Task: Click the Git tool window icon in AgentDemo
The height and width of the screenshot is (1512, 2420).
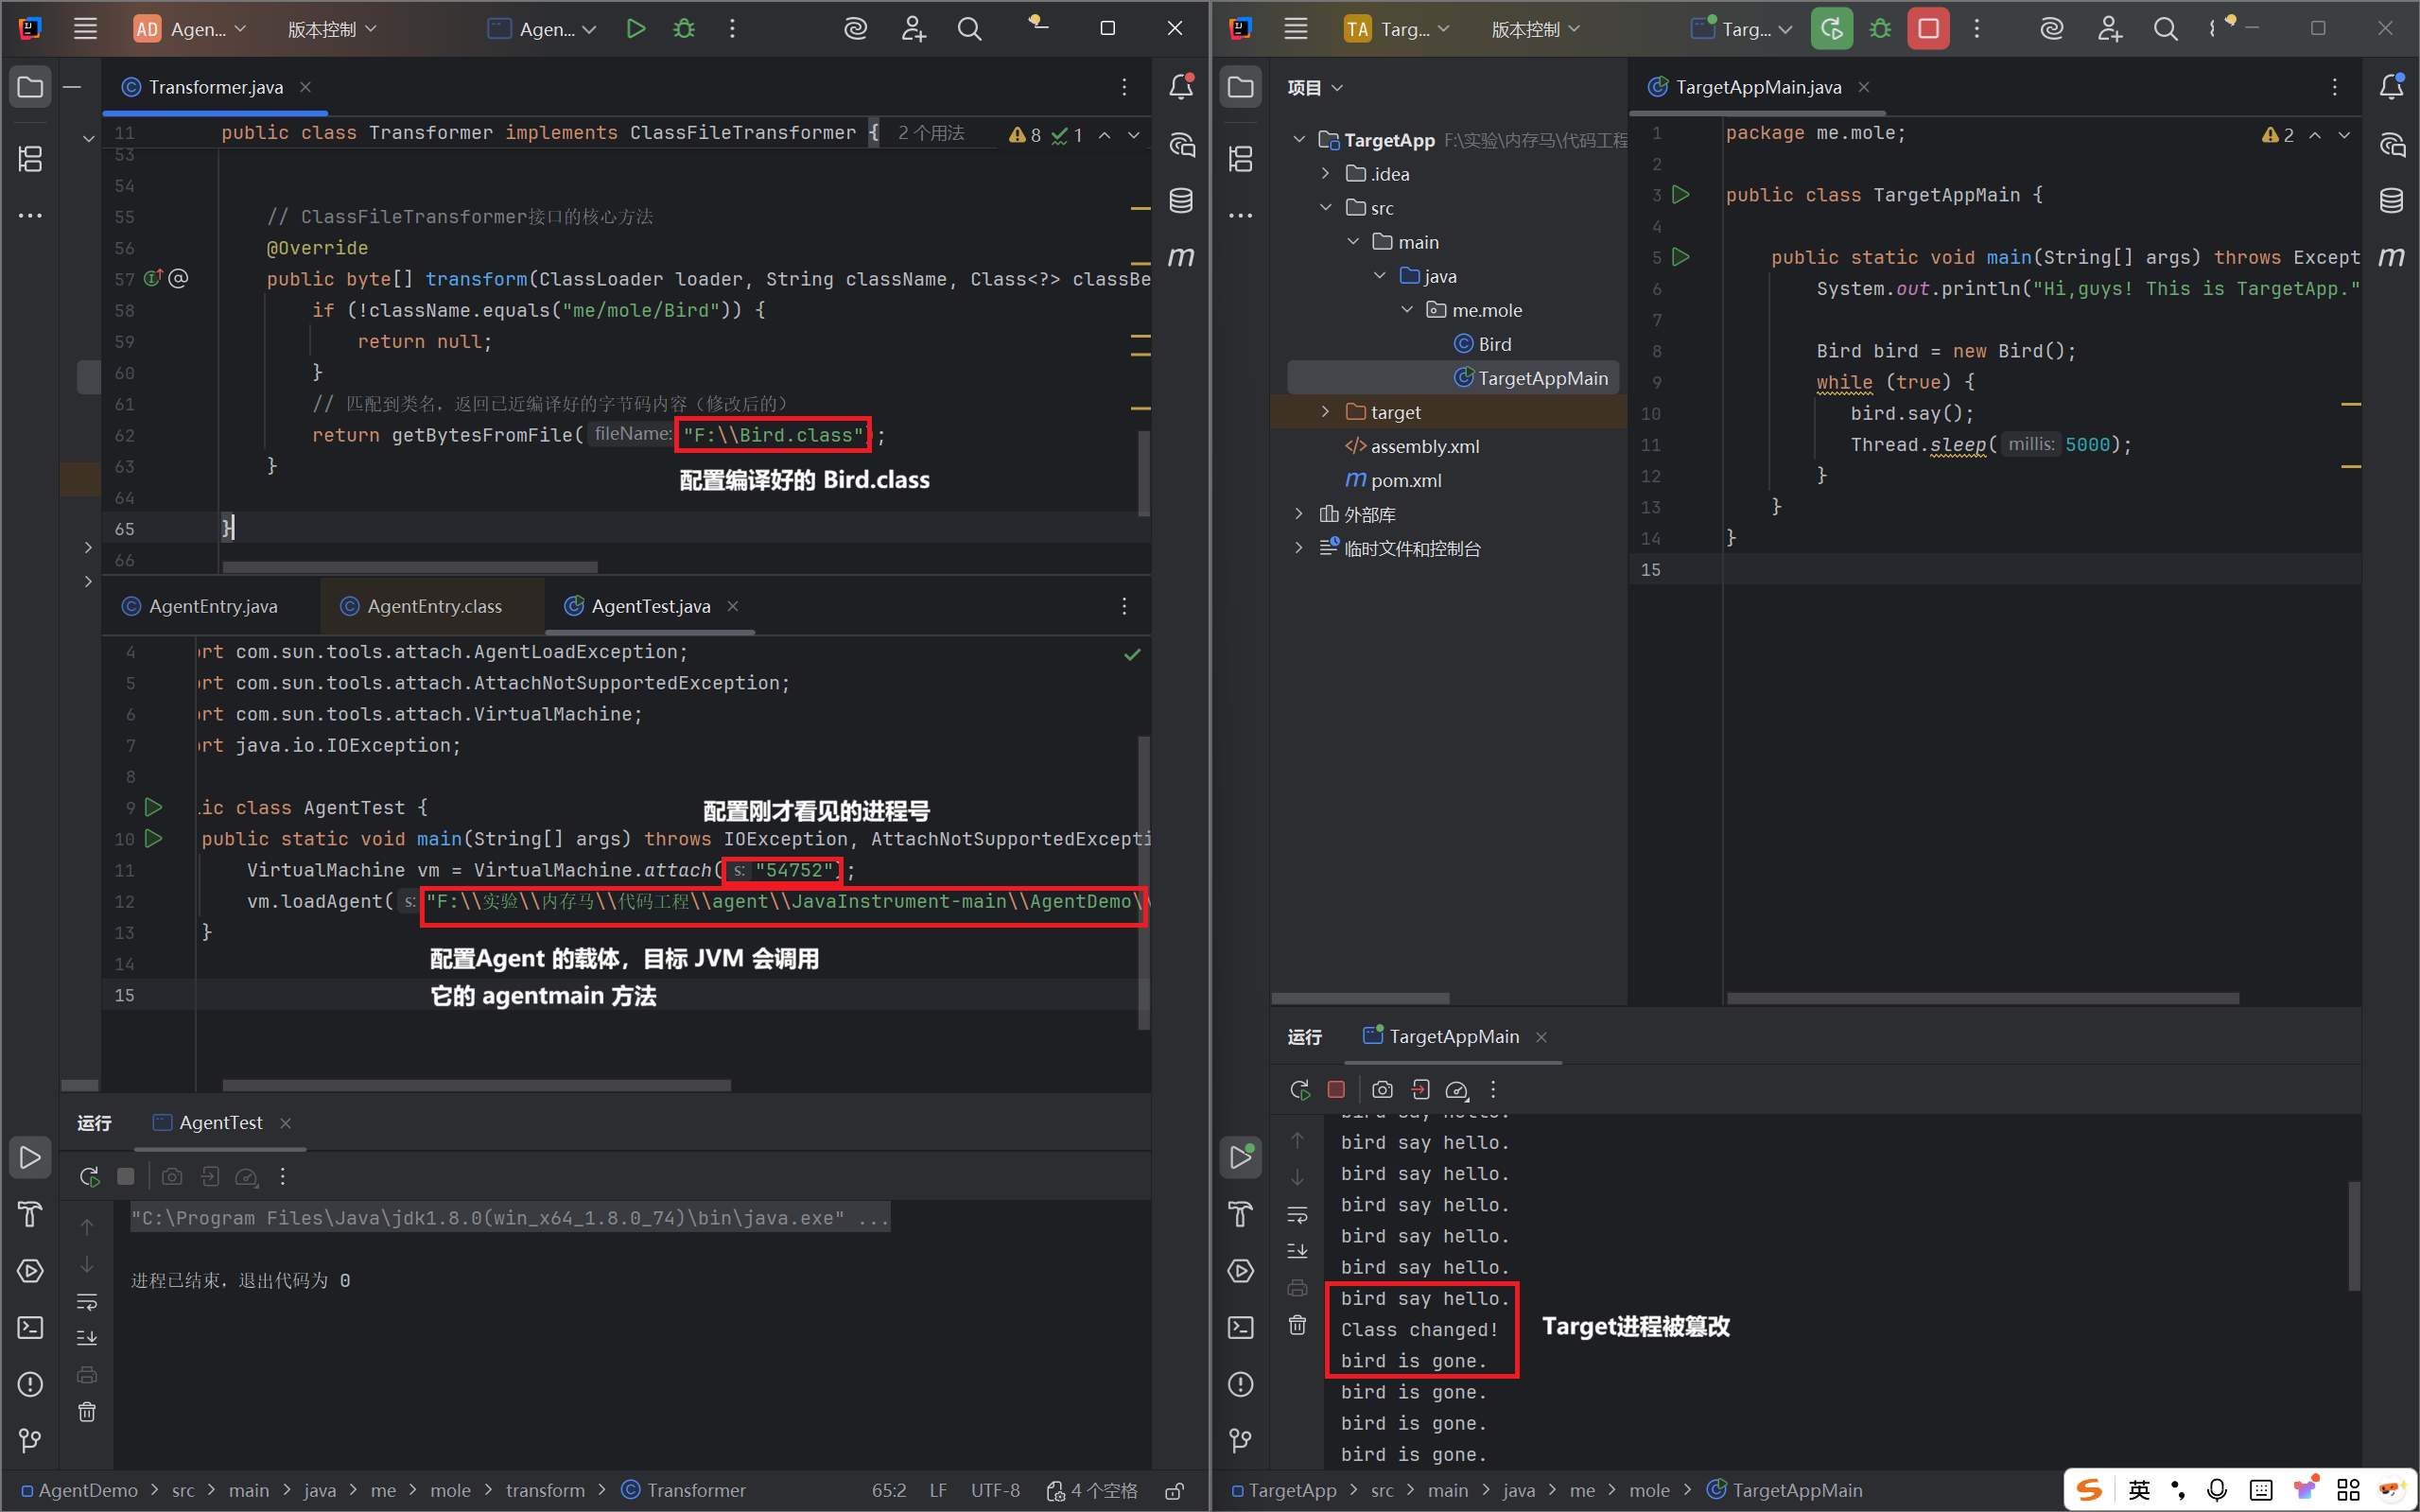Action: (x=30, y=1440)
